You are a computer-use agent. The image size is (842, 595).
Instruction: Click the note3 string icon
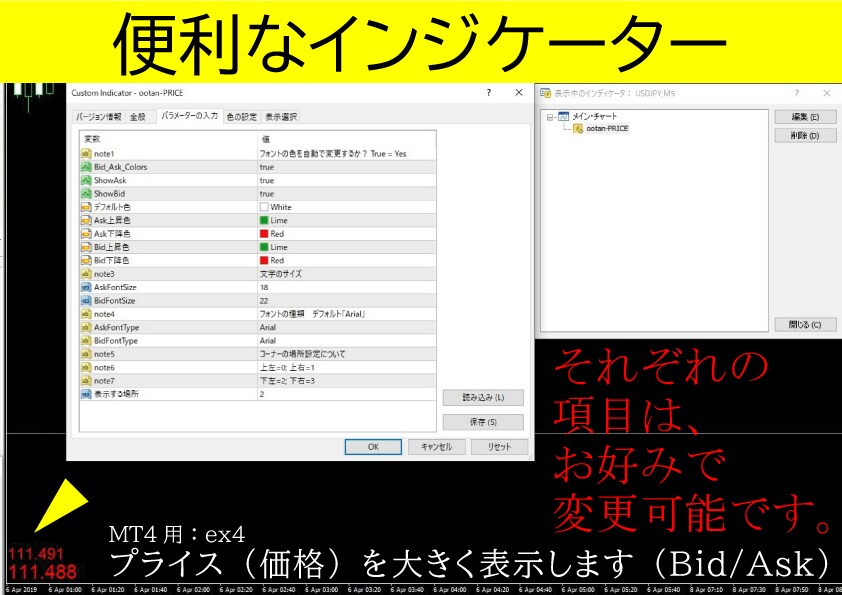(x=86, y=274)
